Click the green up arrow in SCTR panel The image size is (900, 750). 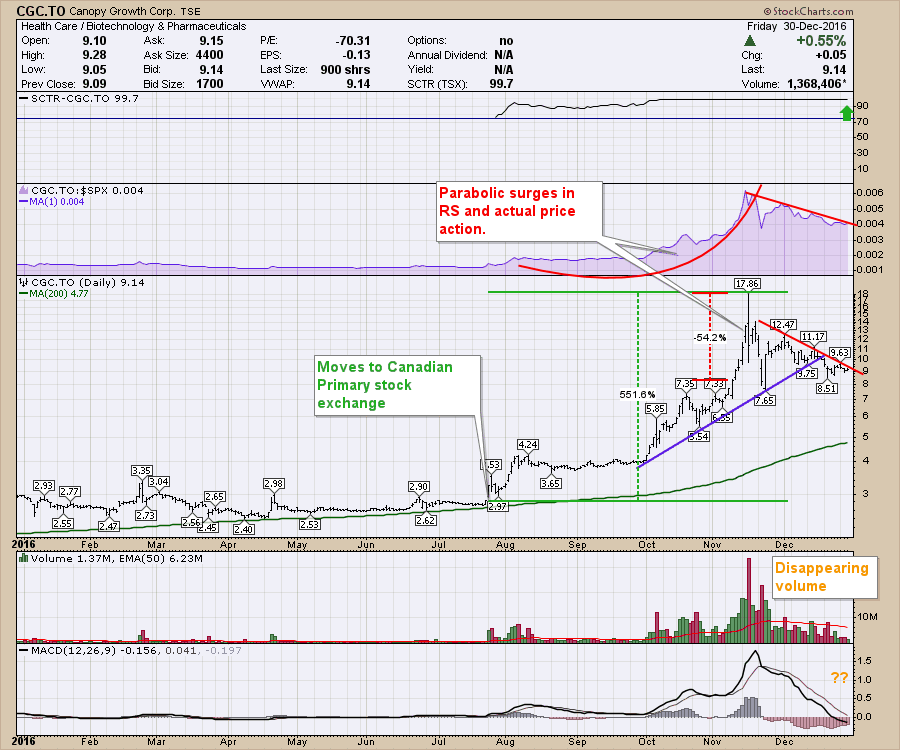point(846,113)
